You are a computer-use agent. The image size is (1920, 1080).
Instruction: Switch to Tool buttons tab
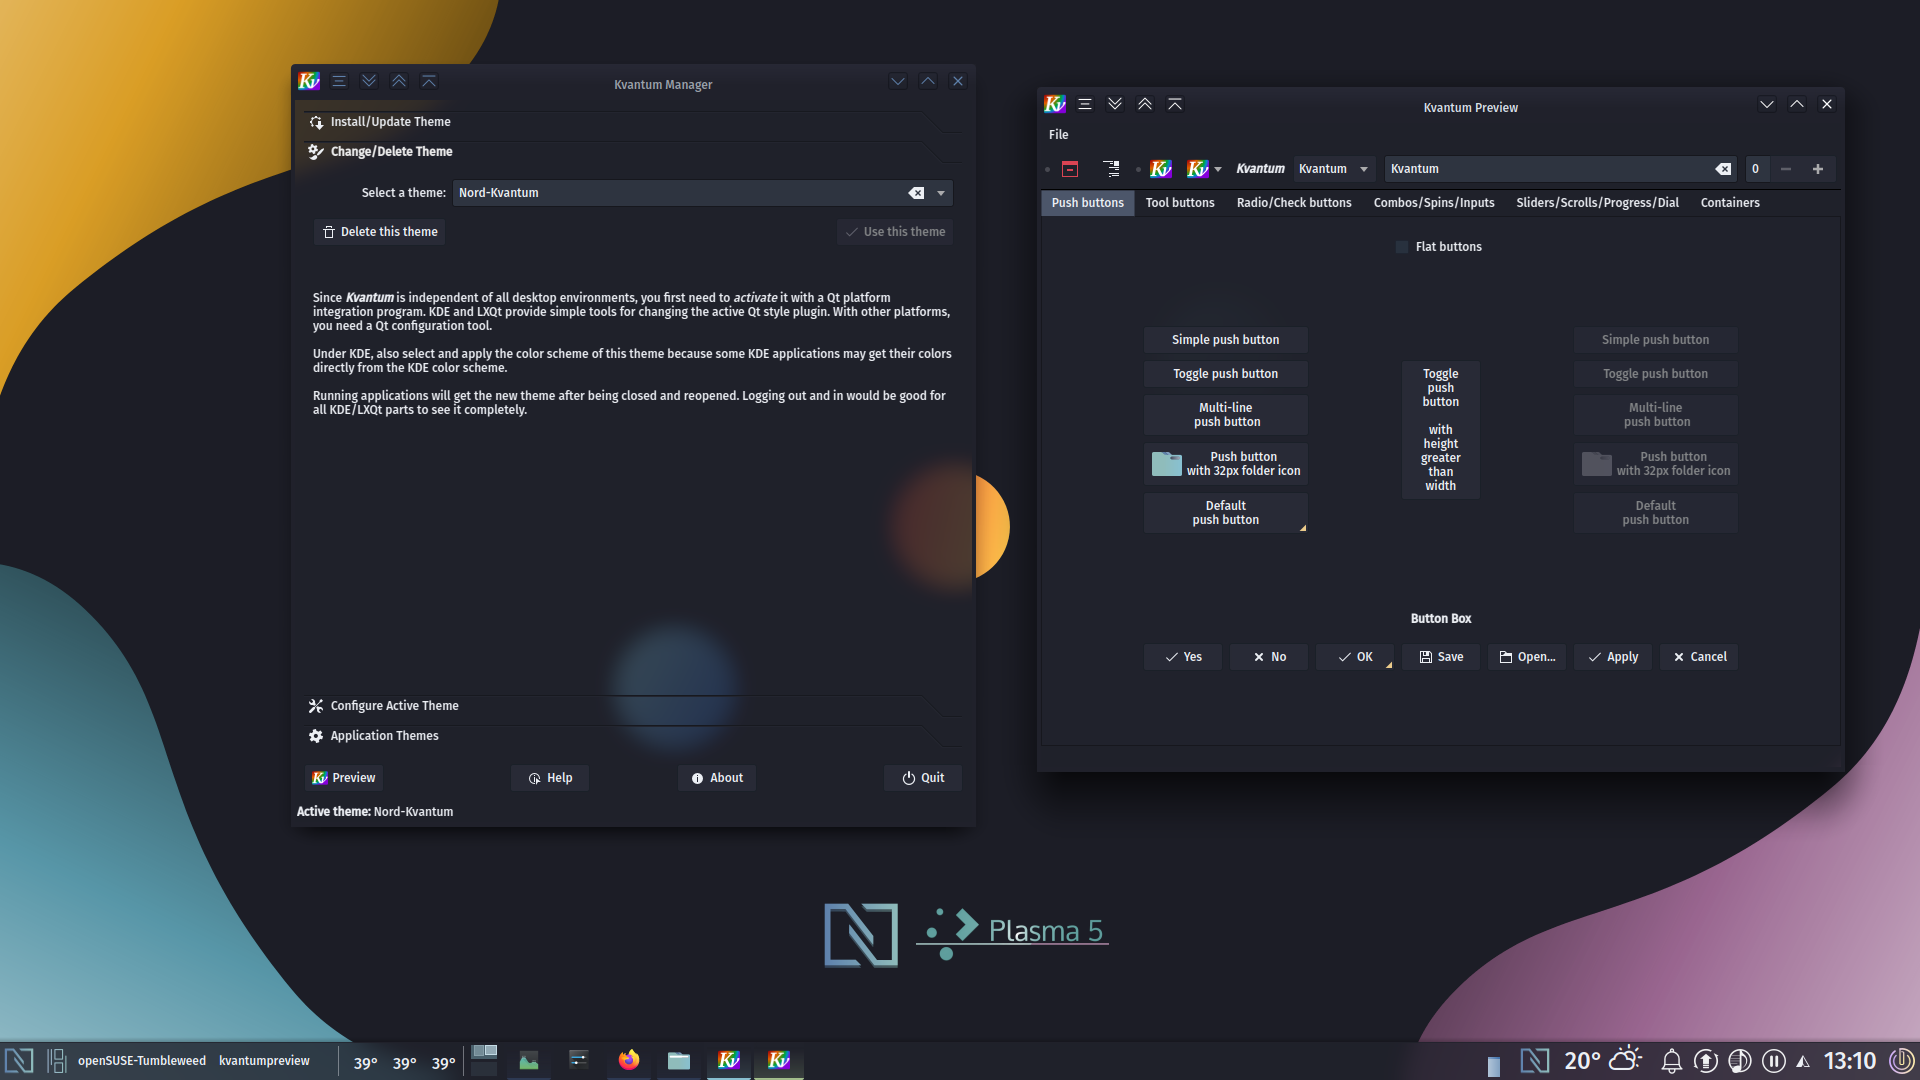pyautogui.click(x=1180, y=203)
